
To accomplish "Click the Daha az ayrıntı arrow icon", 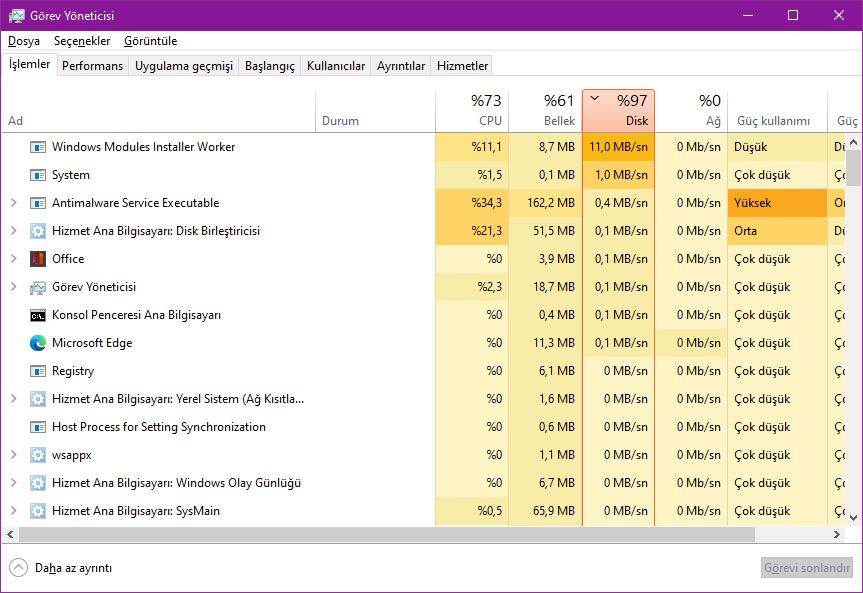I will 18,568.
